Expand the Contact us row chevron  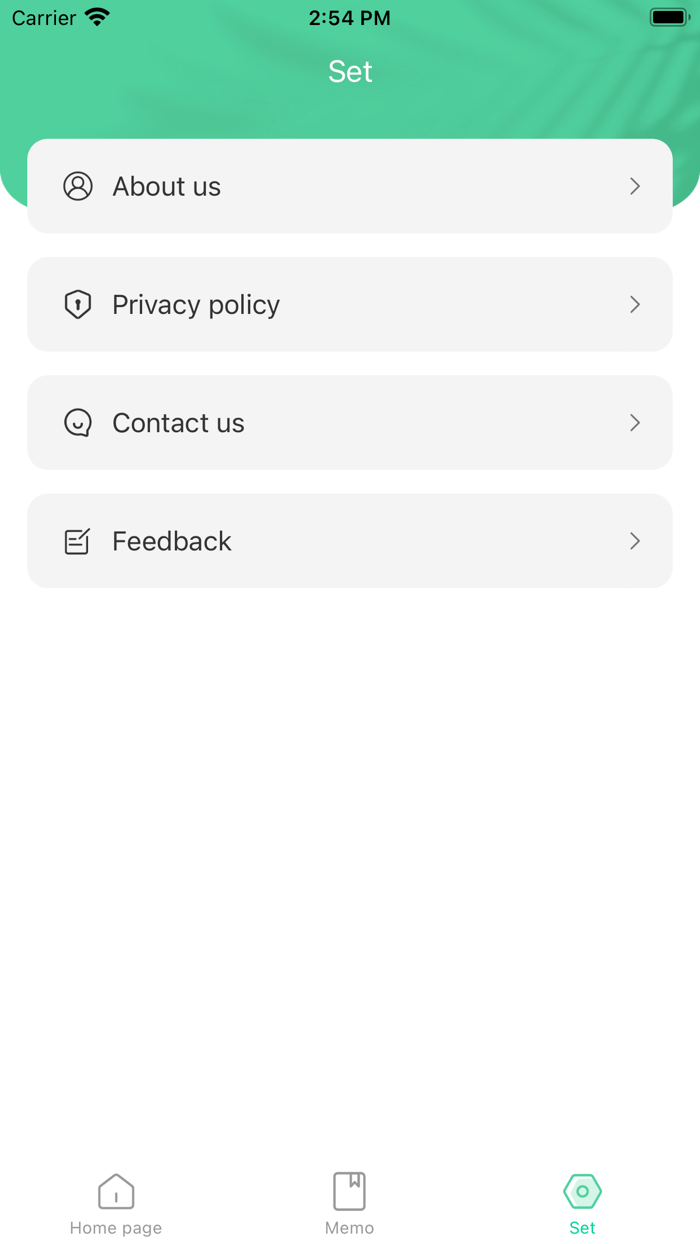(x=635, y=422)
